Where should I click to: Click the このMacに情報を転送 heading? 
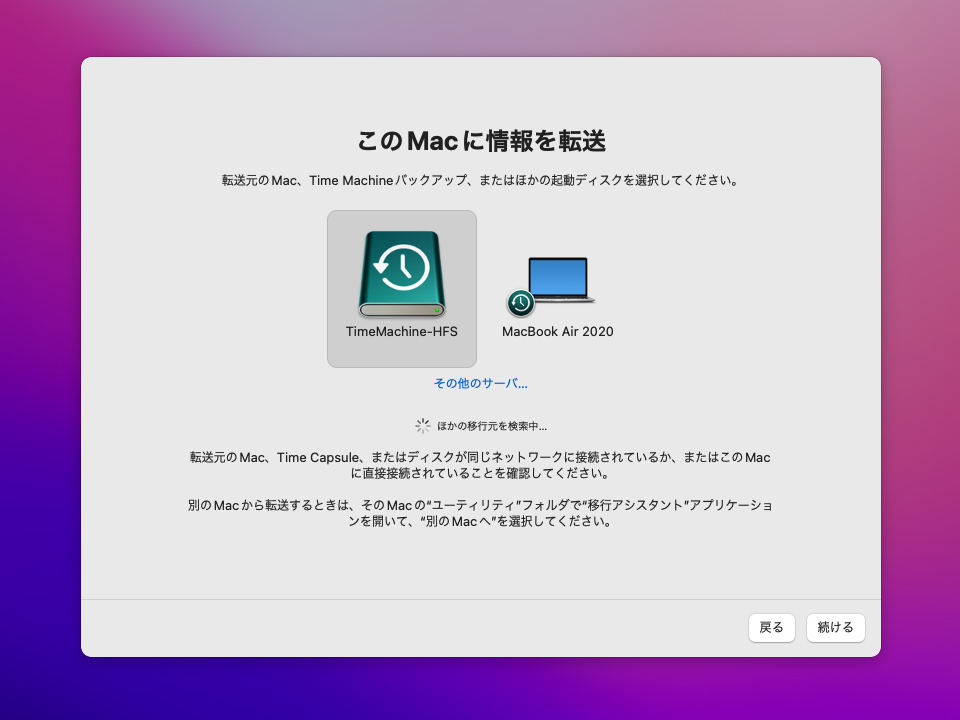point(481,141)
